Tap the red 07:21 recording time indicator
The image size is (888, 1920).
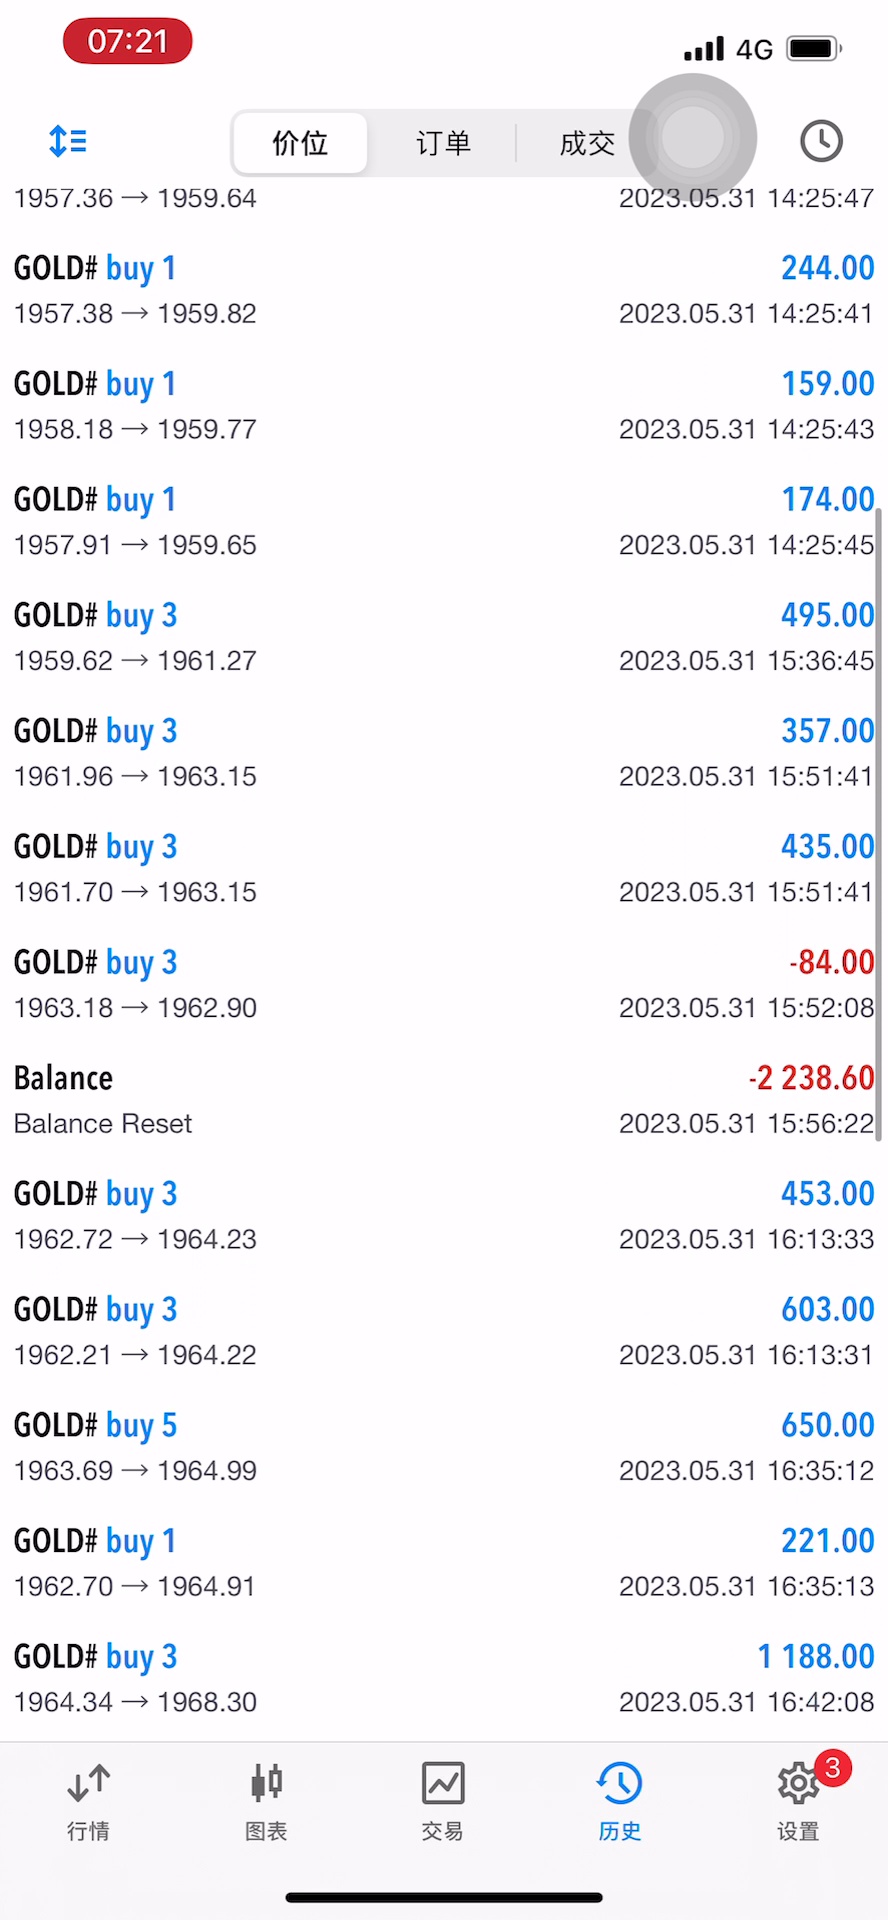pos(128,42)
